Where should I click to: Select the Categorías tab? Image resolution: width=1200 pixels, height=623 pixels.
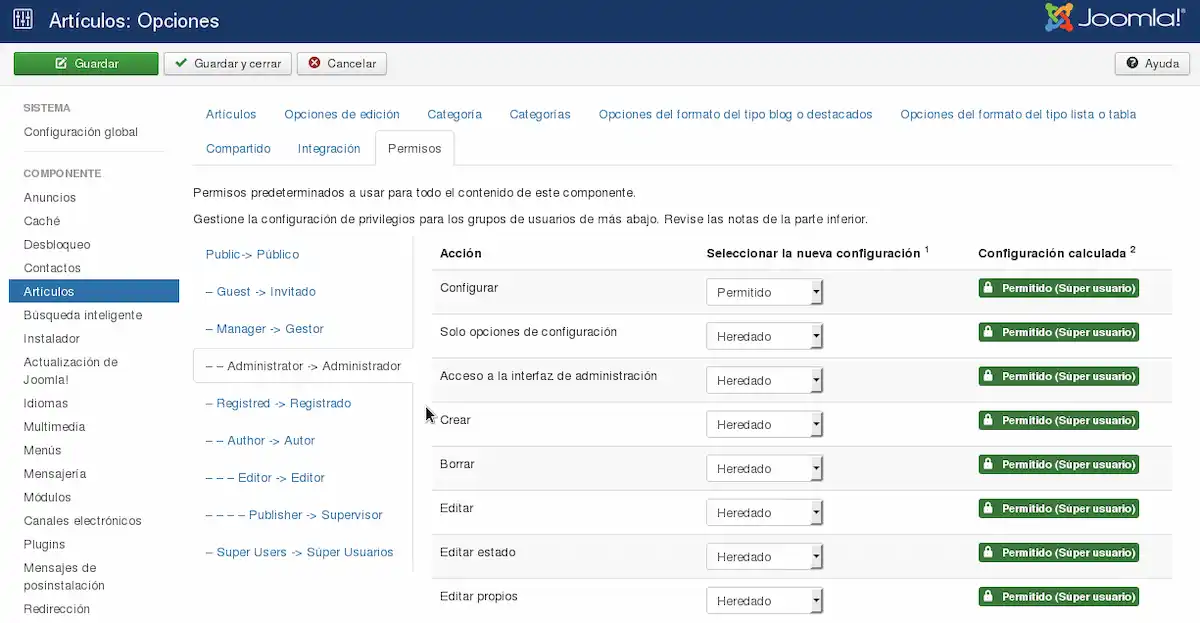click(540, 114)
